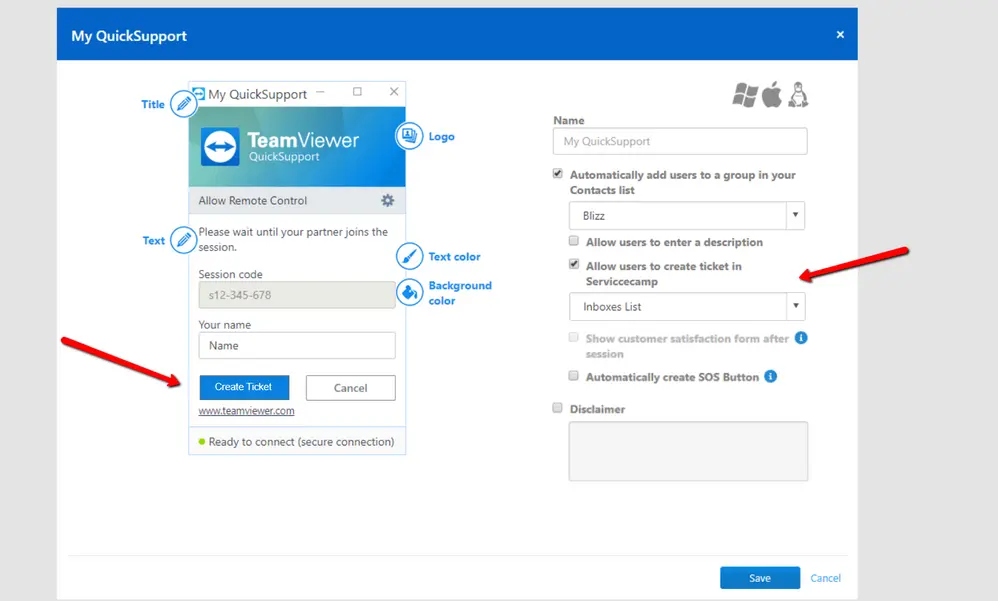Enable Allow users to enter a description
The height and width of the screenshot is (601, 998).
point(573,241)
